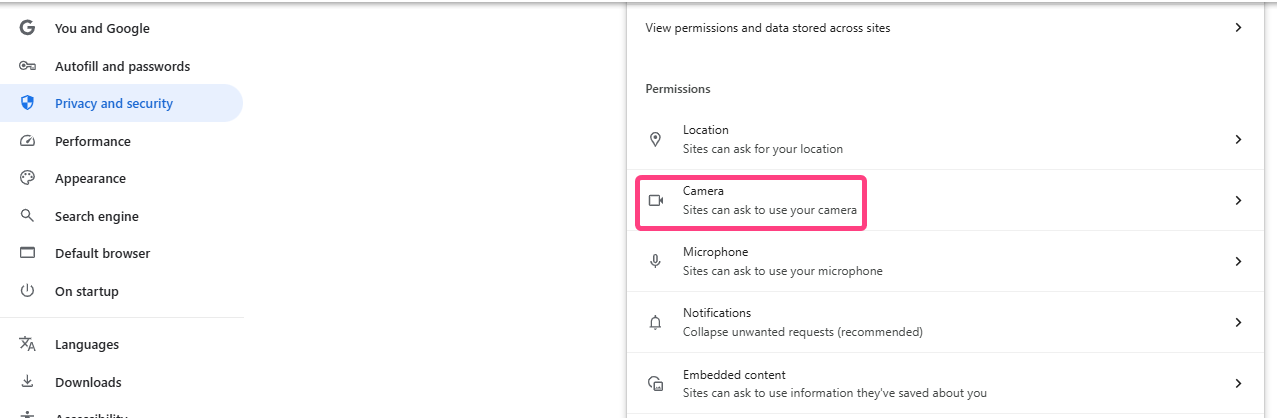
Task: Expand the Embedded content row arrow
Action: 1238,383
